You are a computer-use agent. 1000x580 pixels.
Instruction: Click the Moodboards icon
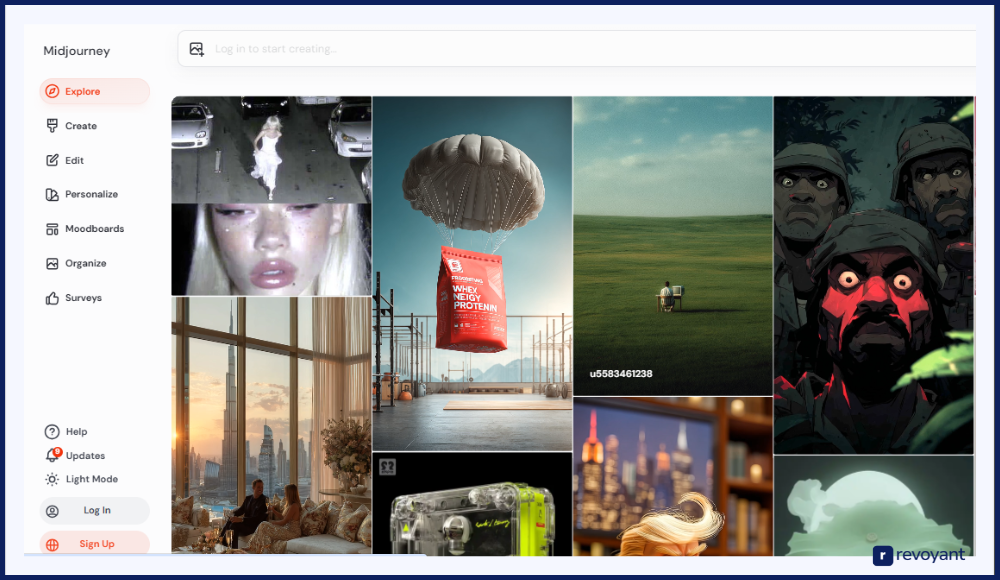coord(53,229)
